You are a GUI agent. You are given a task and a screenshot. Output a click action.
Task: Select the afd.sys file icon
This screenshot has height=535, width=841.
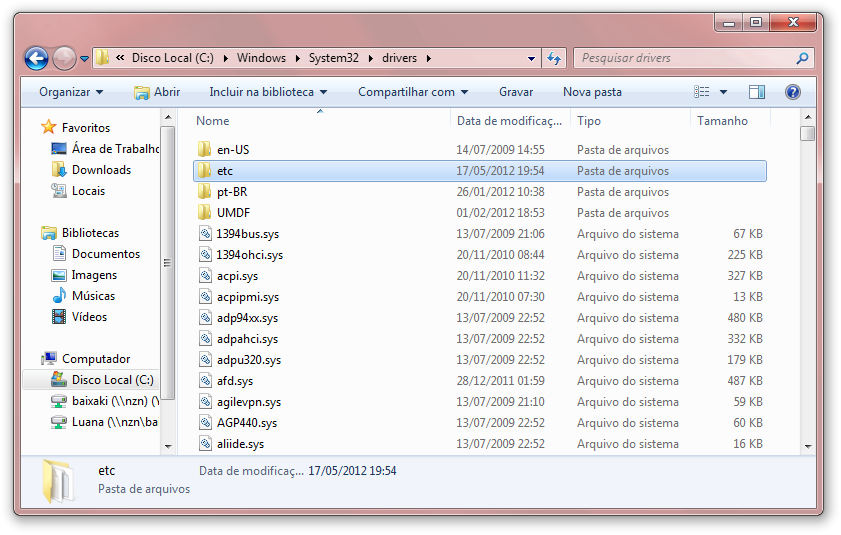tap(205, 380)
